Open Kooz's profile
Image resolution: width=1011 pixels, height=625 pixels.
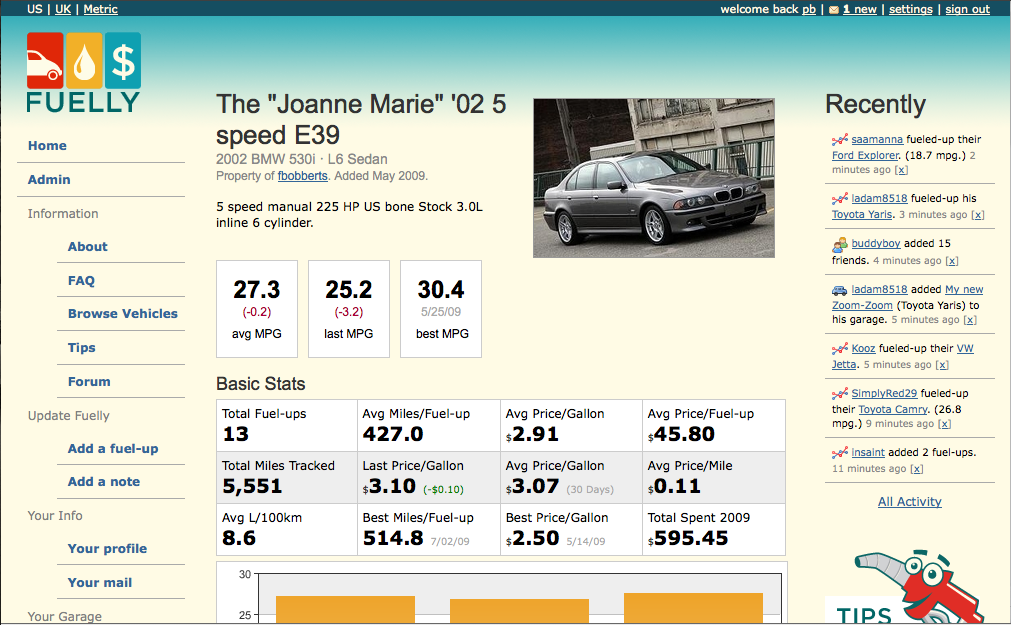(863, 349)
